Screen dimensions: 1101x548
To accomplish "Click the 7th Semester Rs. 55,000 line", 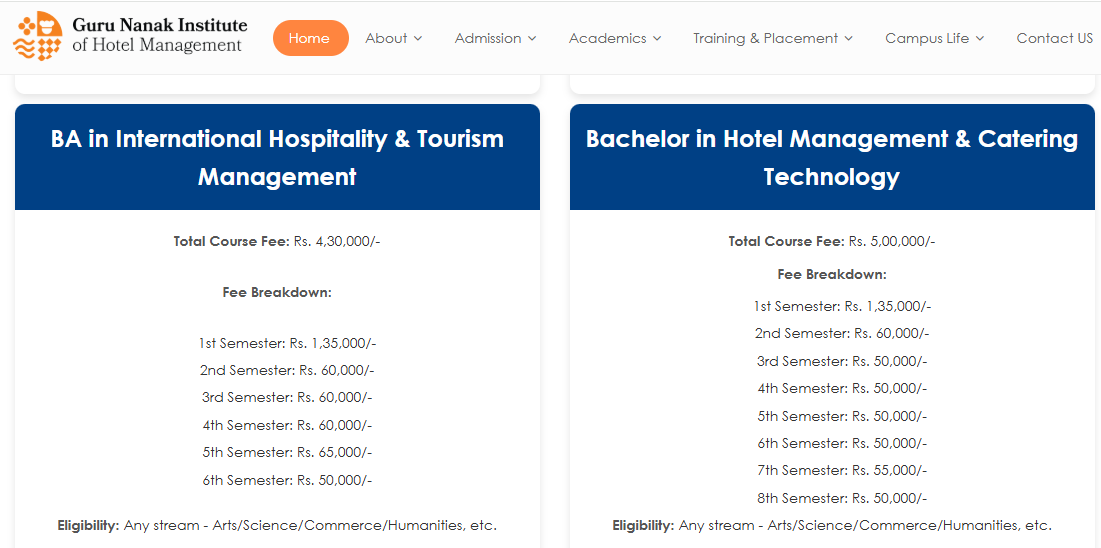I will 841,470.
